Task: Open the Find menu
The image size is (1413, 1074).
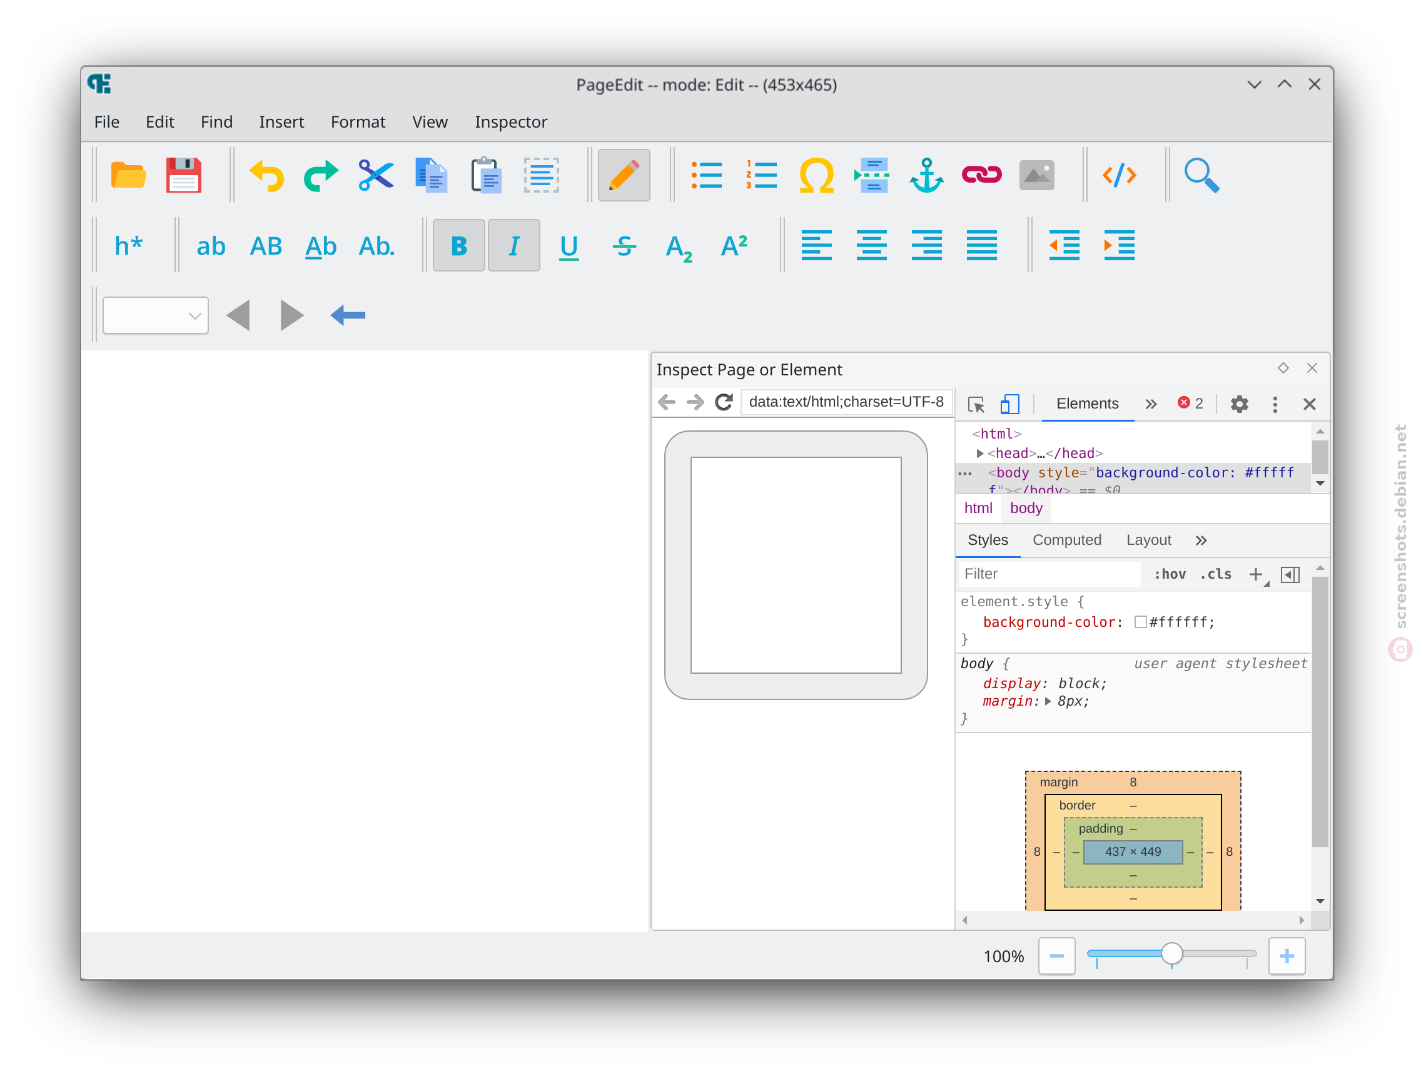Action: [217, 122]
